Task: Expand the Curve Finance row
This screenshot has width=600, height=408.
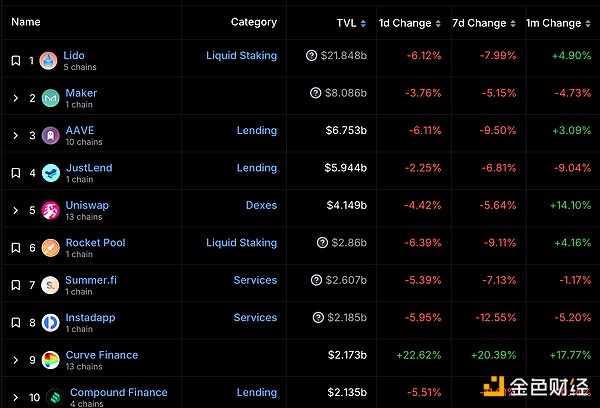Action: [15, 359]
